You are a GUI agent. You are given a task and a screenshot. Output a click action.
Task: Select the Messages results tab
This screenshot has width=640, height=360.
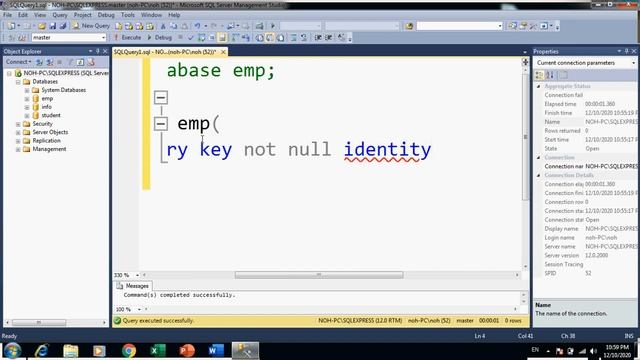(133, 286)
